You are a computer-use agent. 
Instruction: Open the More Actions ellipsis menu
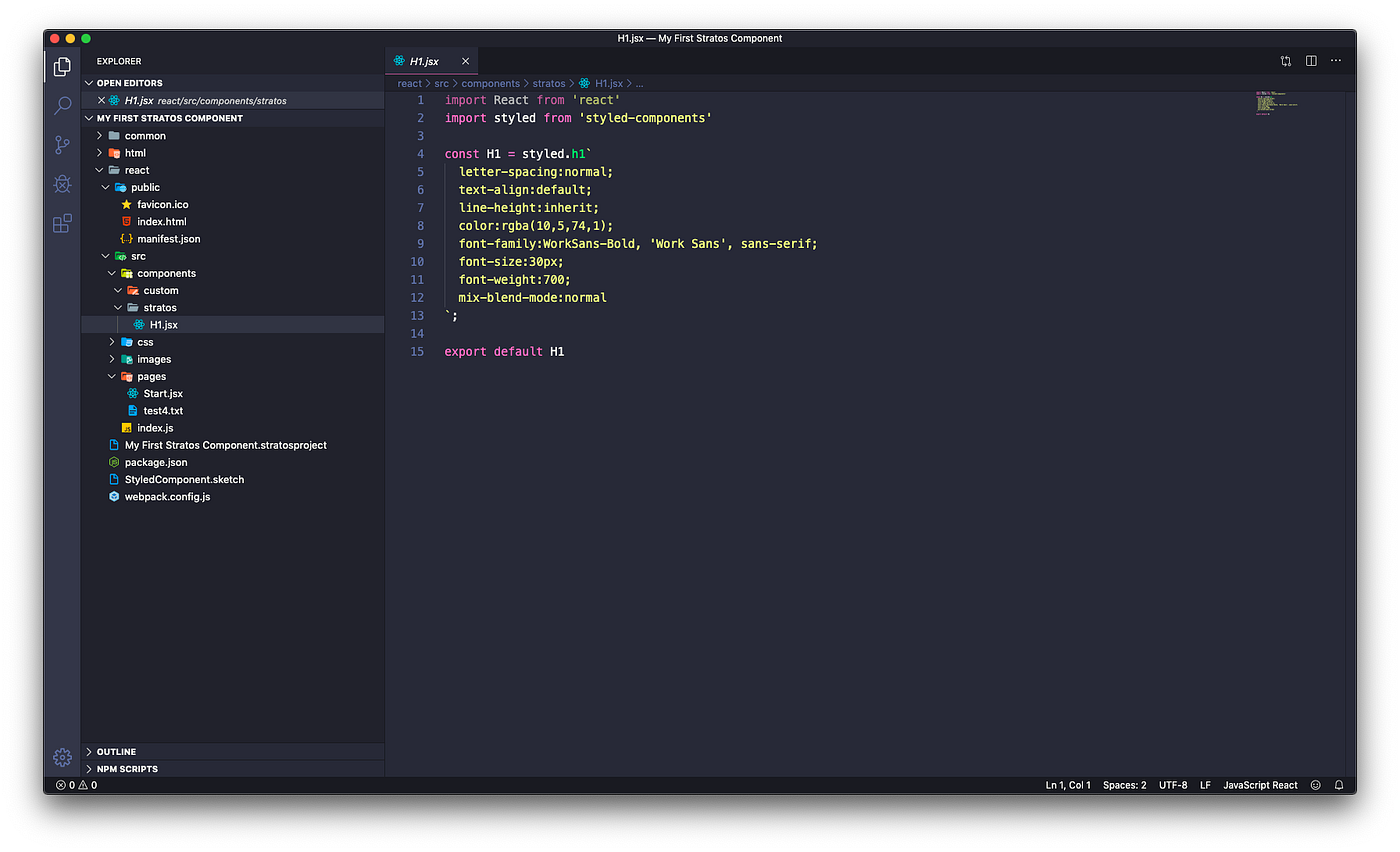[1336, 60]
